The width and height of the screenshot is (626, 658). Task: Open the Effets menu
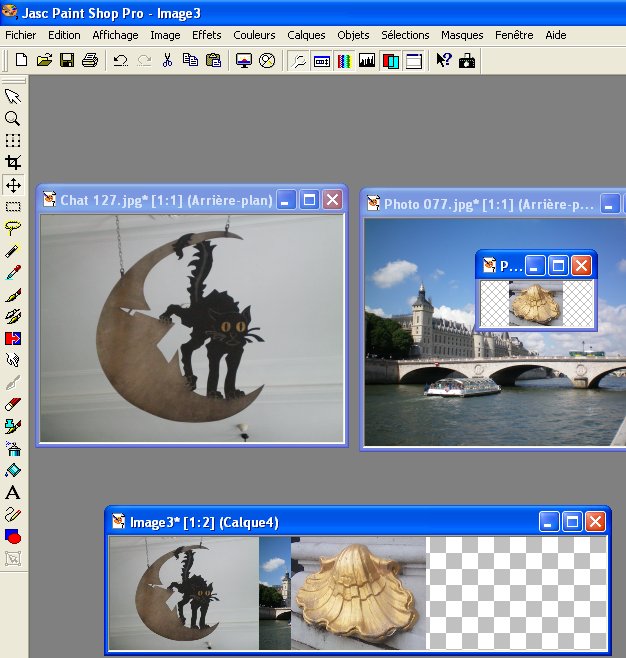click(206, 35)
